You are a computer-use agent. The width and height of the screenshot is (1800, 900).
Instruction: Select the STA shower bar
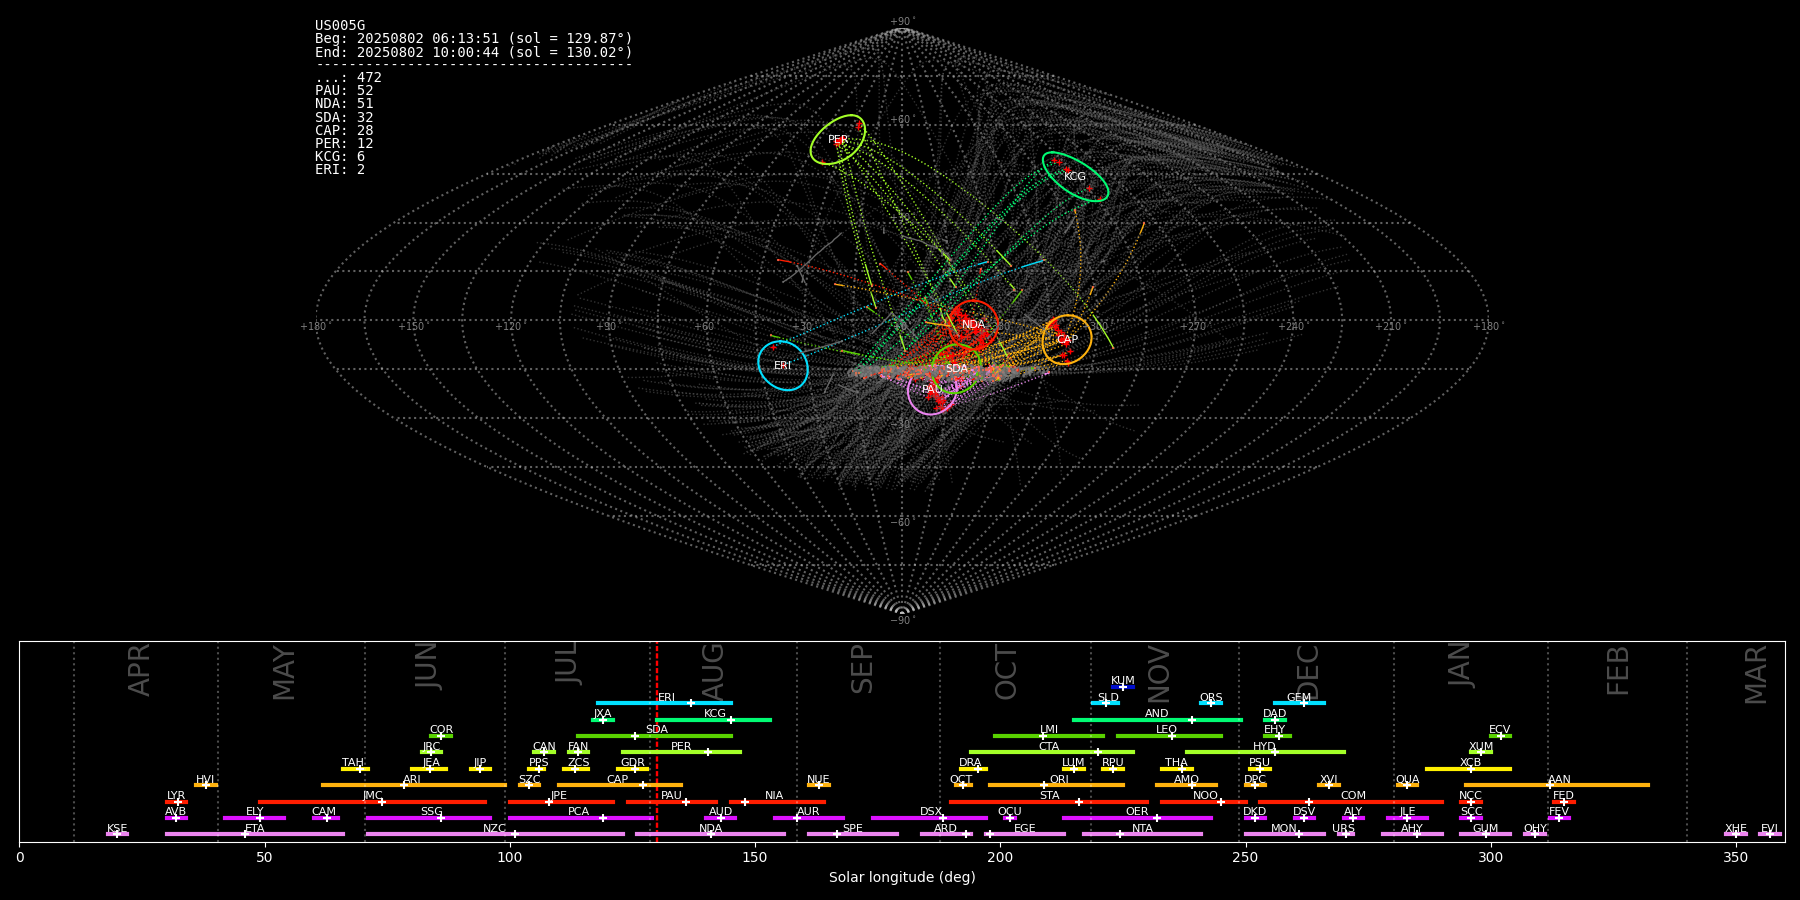[x=1049, y=801]
